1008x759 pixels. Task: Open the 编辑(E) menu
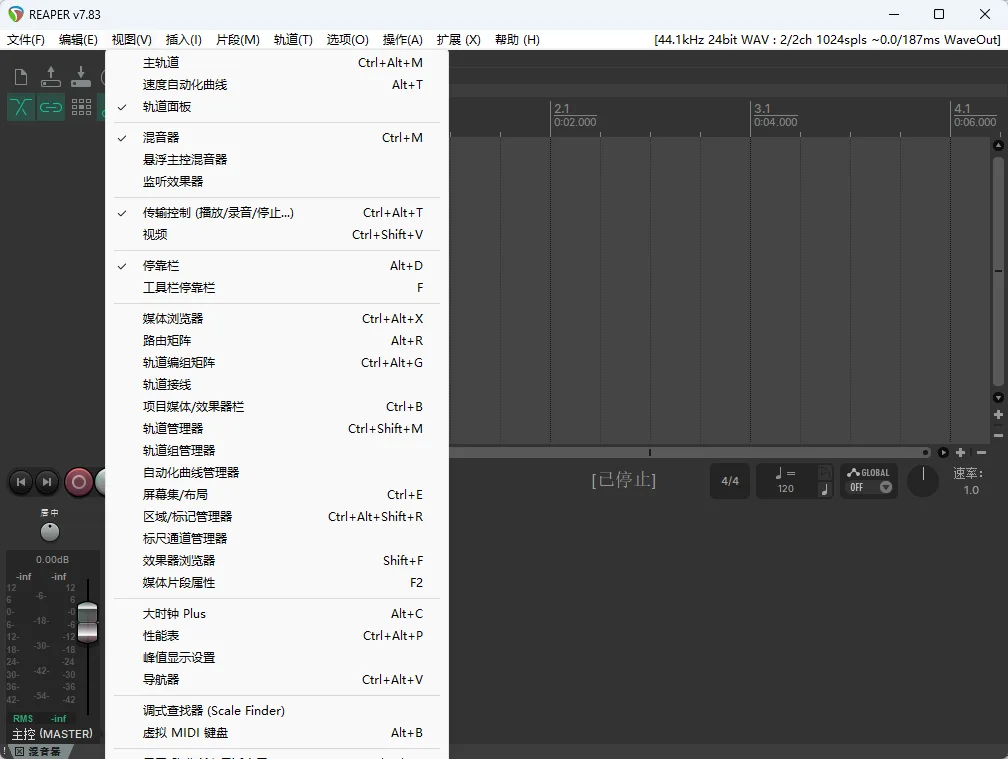point(78,40)
